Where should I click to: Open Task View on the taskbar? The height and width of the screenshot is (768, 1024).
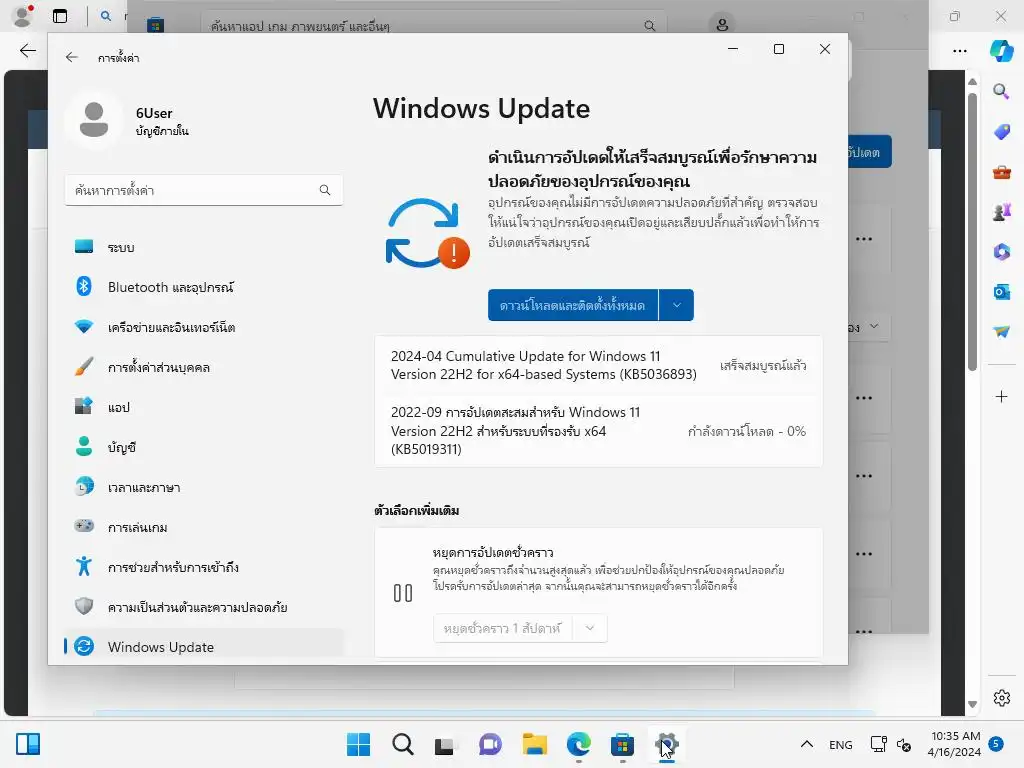click(x=445, y=744)
